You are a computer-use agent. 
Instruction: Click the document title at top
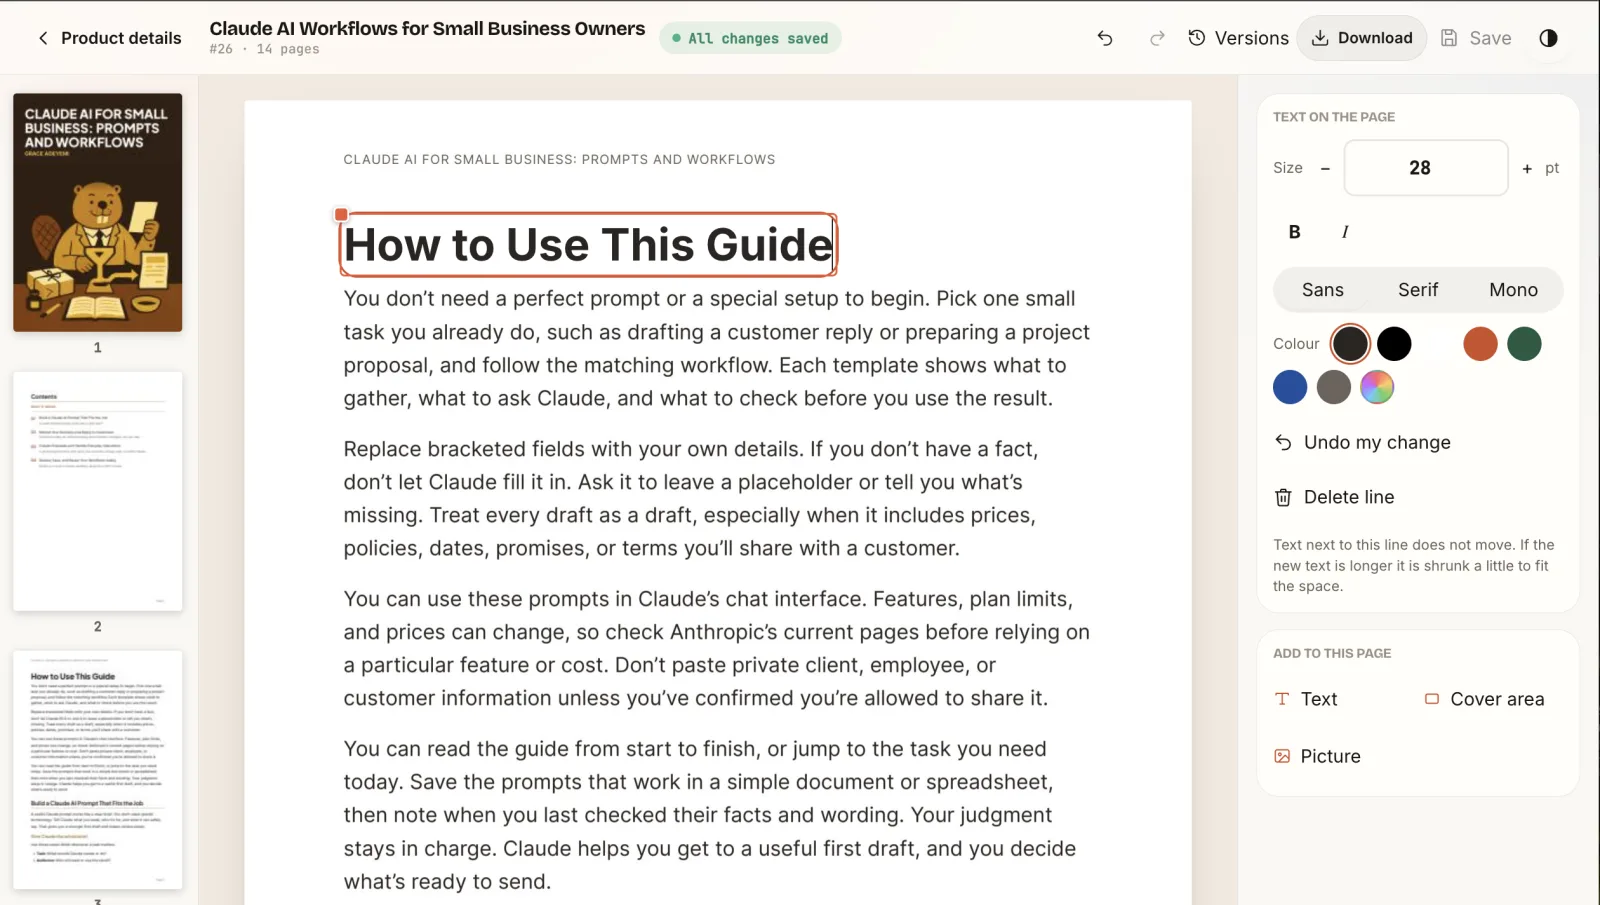pyautogui.click(x=427, y=29)
